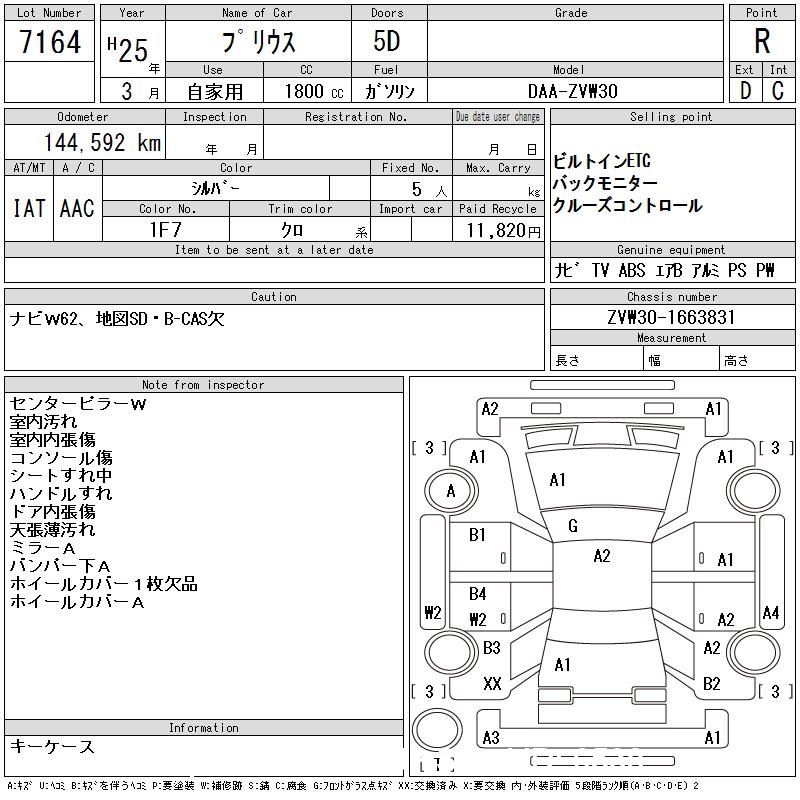Select the engine displacement 1800 cc
The width and height of the screenshot is (800, 800).
(314, 91)
